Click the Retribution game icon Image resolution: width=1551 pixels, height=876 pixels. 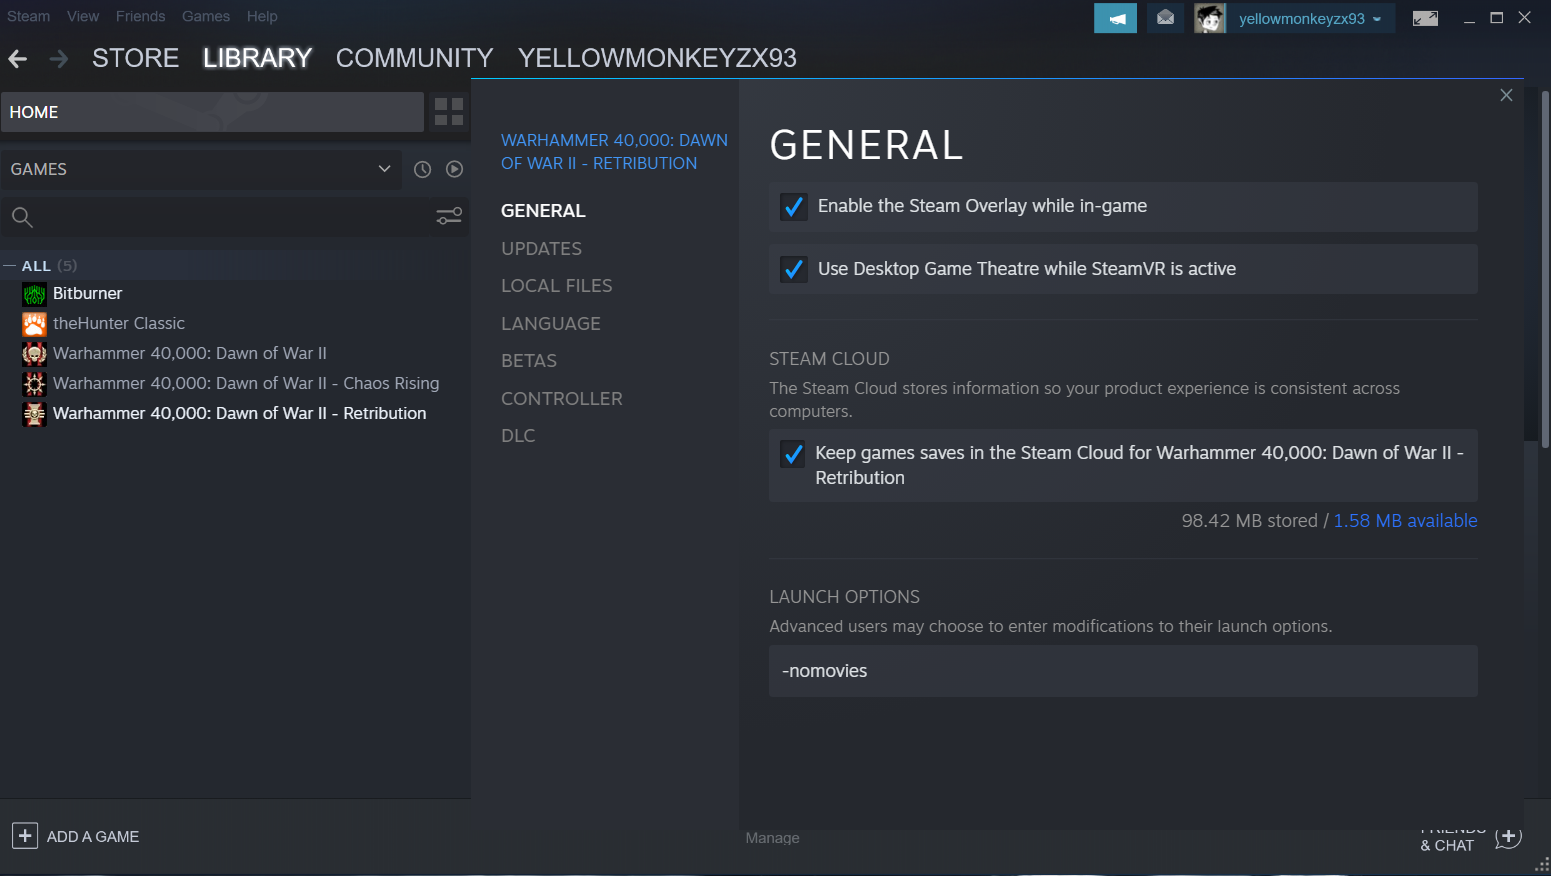point(34,414)
